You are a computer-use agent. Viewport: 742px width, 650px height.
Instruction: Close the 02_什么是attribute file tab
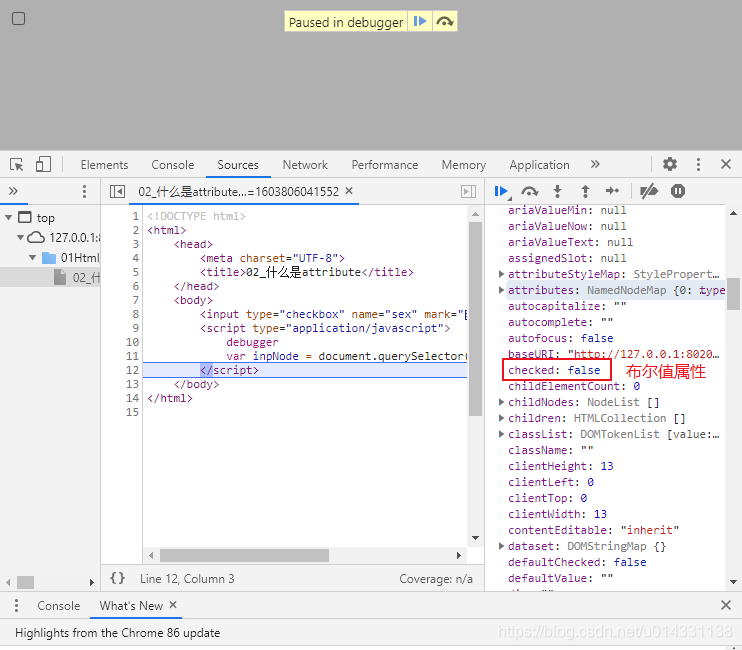349,191
